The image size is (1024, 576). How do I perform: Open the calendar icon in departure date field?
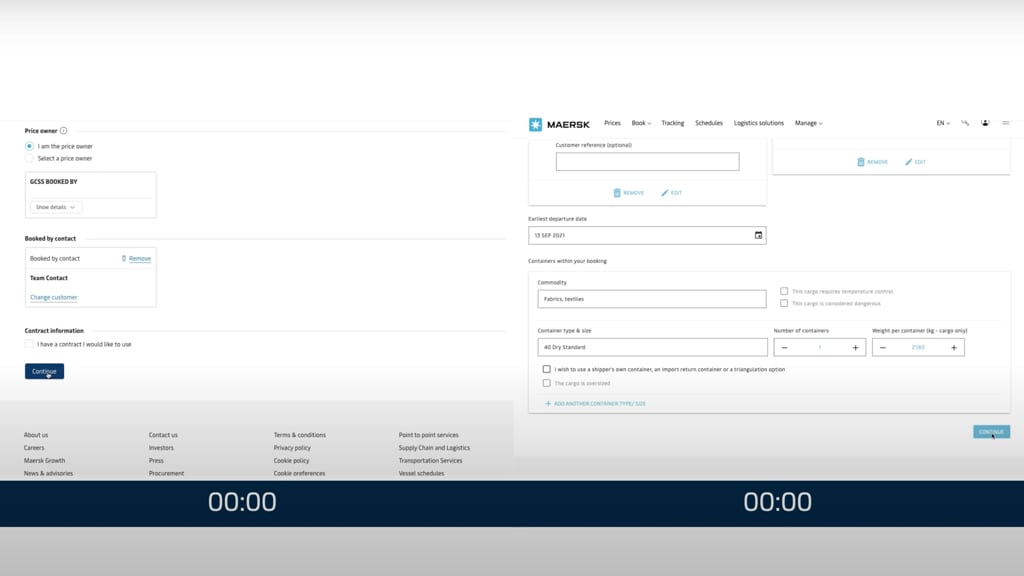click(758, 235)
